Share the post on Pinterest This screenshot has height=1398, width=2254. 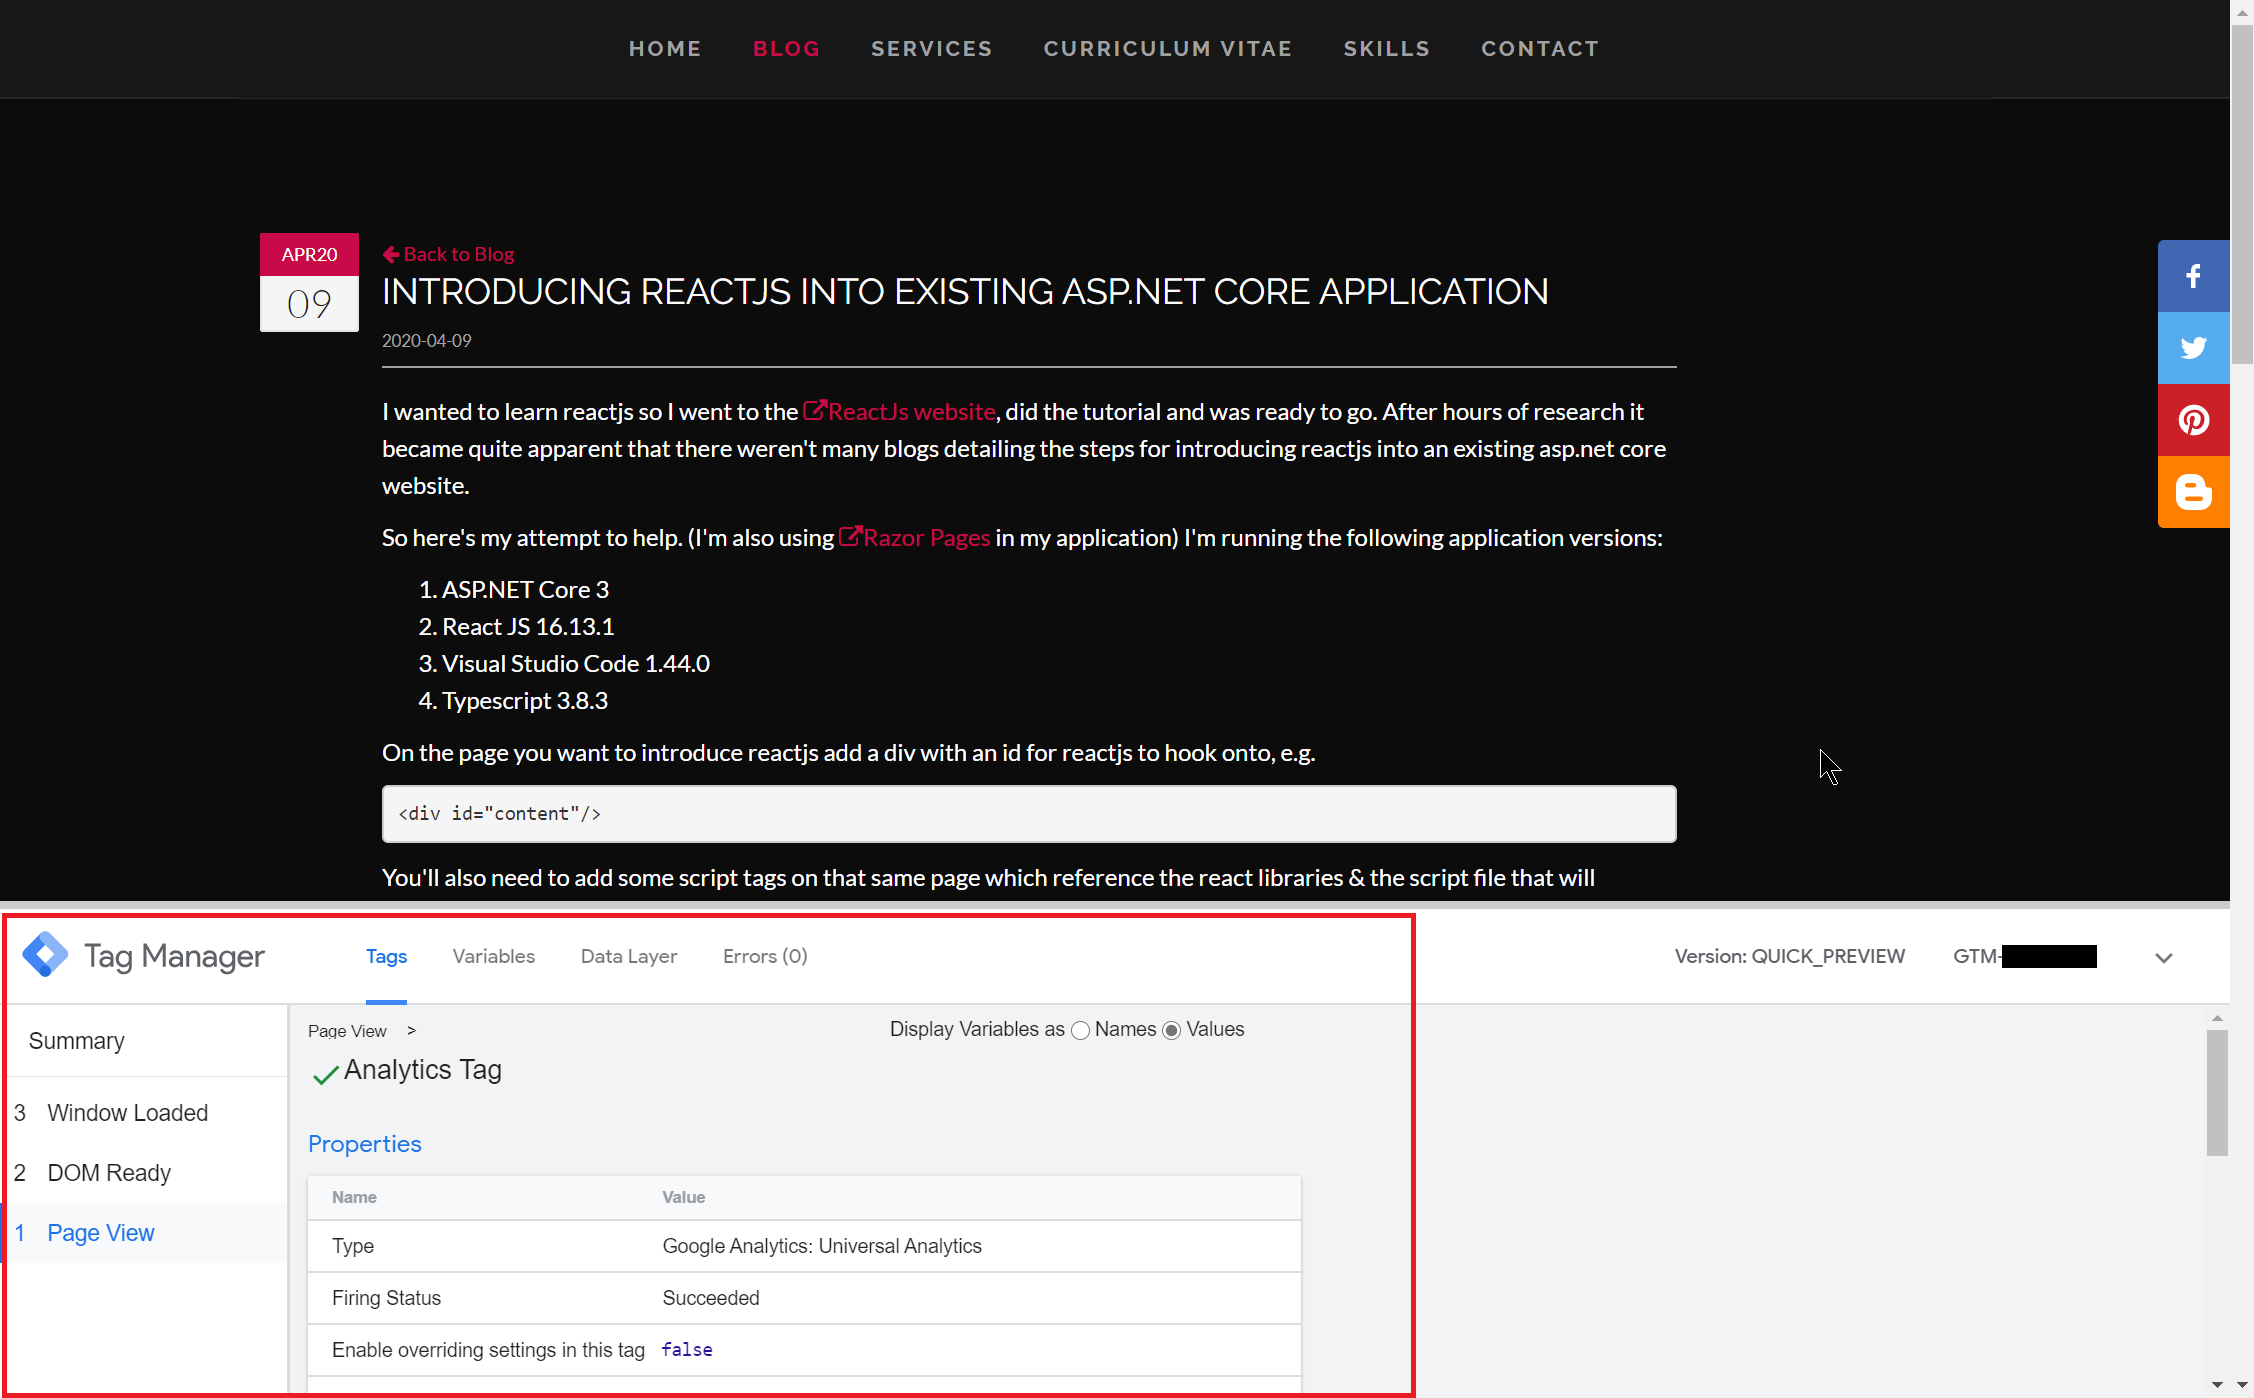pos(2193,420)
